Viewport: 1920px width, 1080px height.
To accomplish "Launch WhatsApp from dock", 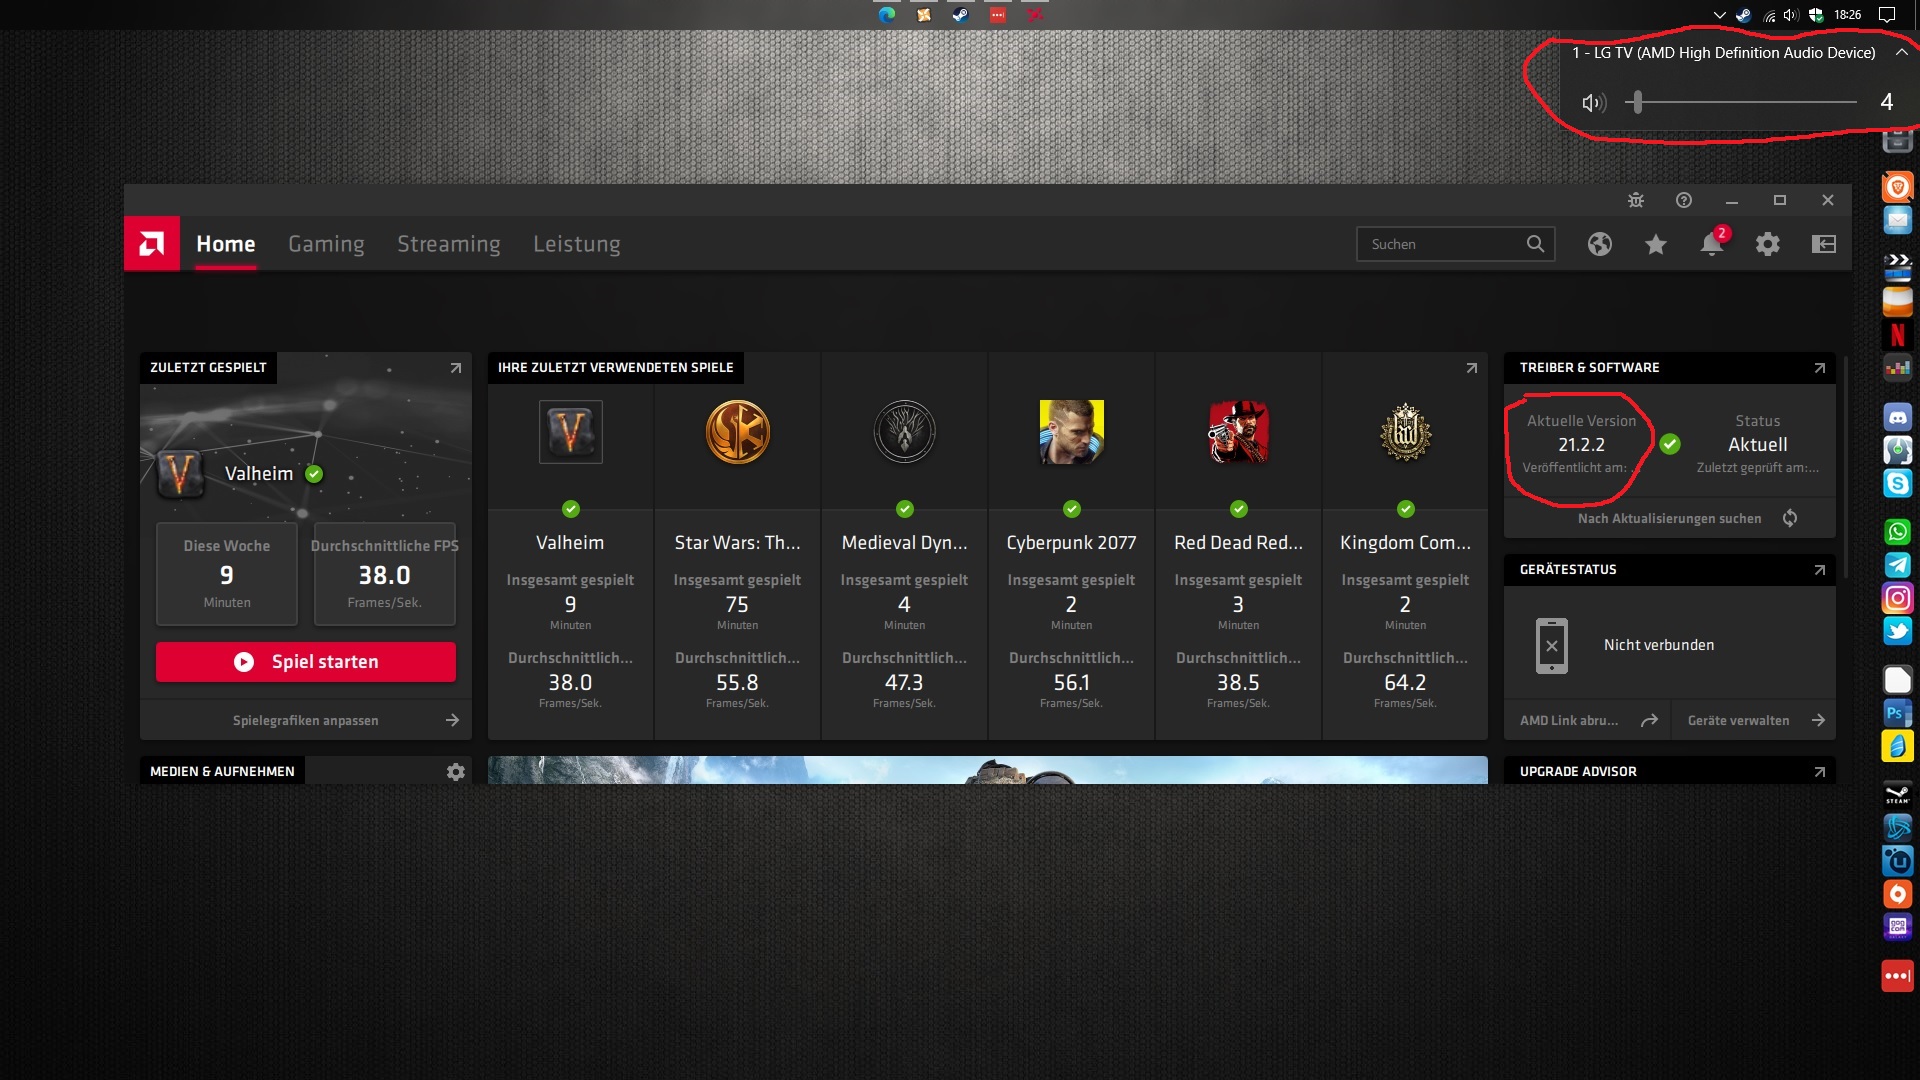I will point(1897,532).
